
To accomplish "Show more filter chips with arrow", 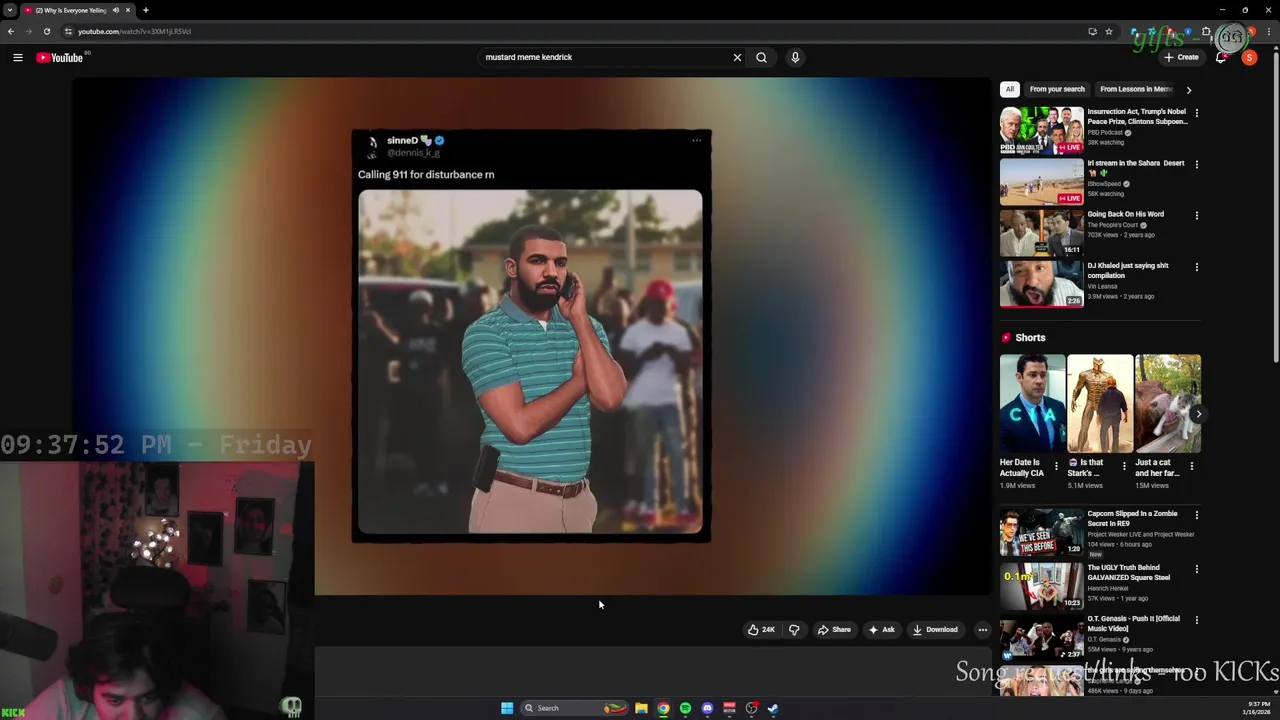I will [x=1188, y=89].
